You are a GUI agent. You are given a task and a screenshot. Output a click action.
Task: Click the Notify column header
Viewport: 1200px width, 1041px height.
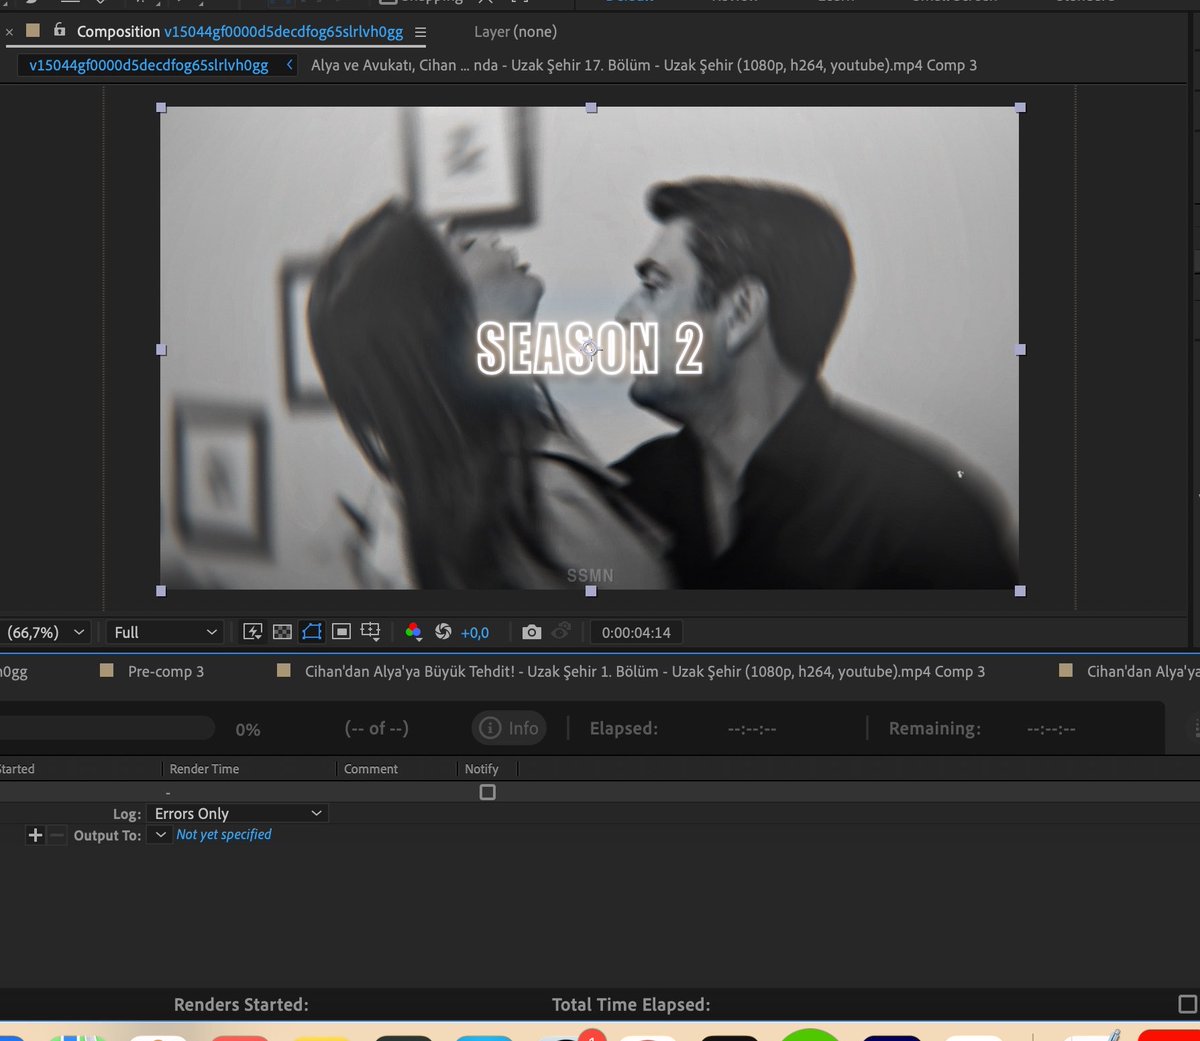(481, 769)
